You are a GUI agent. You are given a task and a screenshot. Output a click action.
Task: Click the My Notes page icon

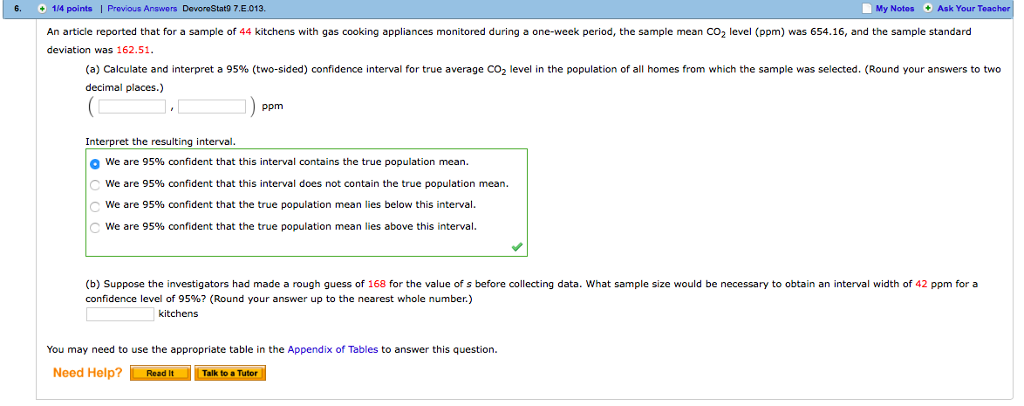click(x=866, y=8)
